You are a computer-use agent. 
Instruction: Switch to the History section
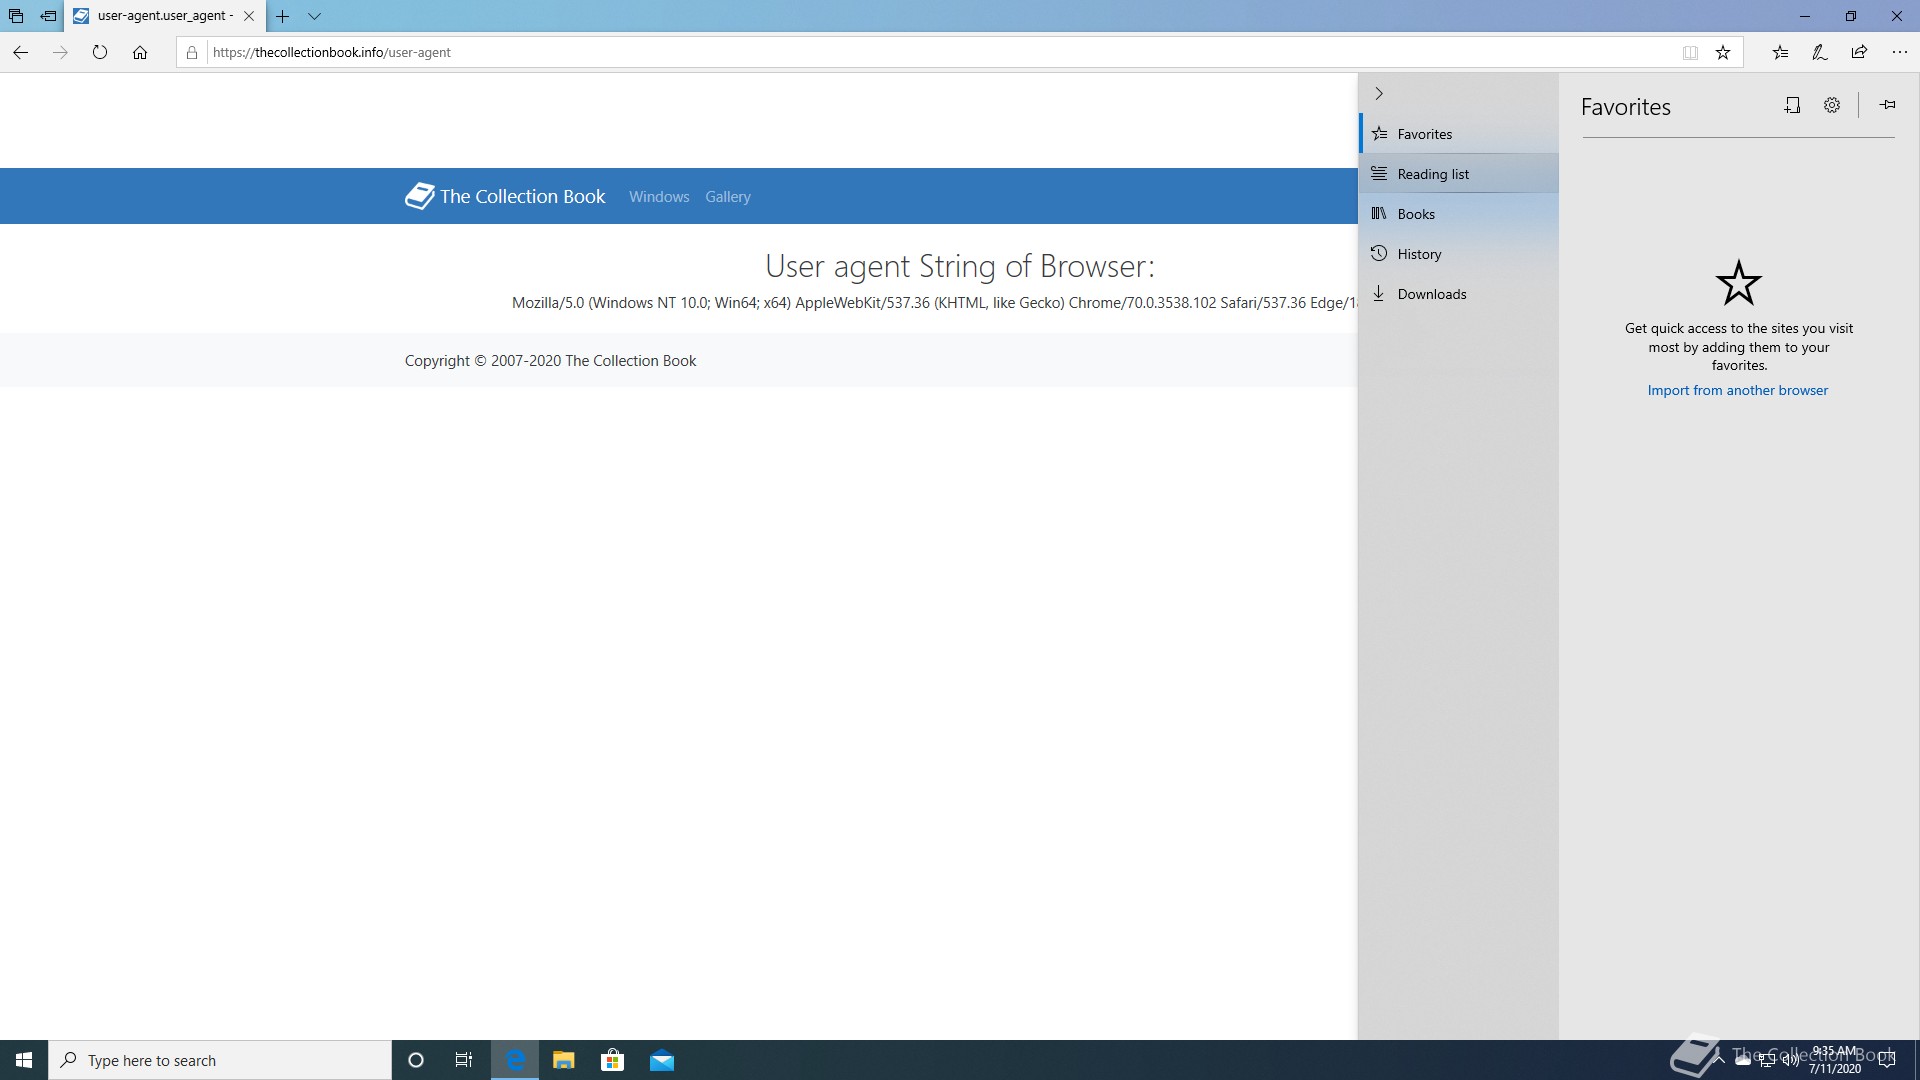pyautogui.click(x=1419, y=254)
